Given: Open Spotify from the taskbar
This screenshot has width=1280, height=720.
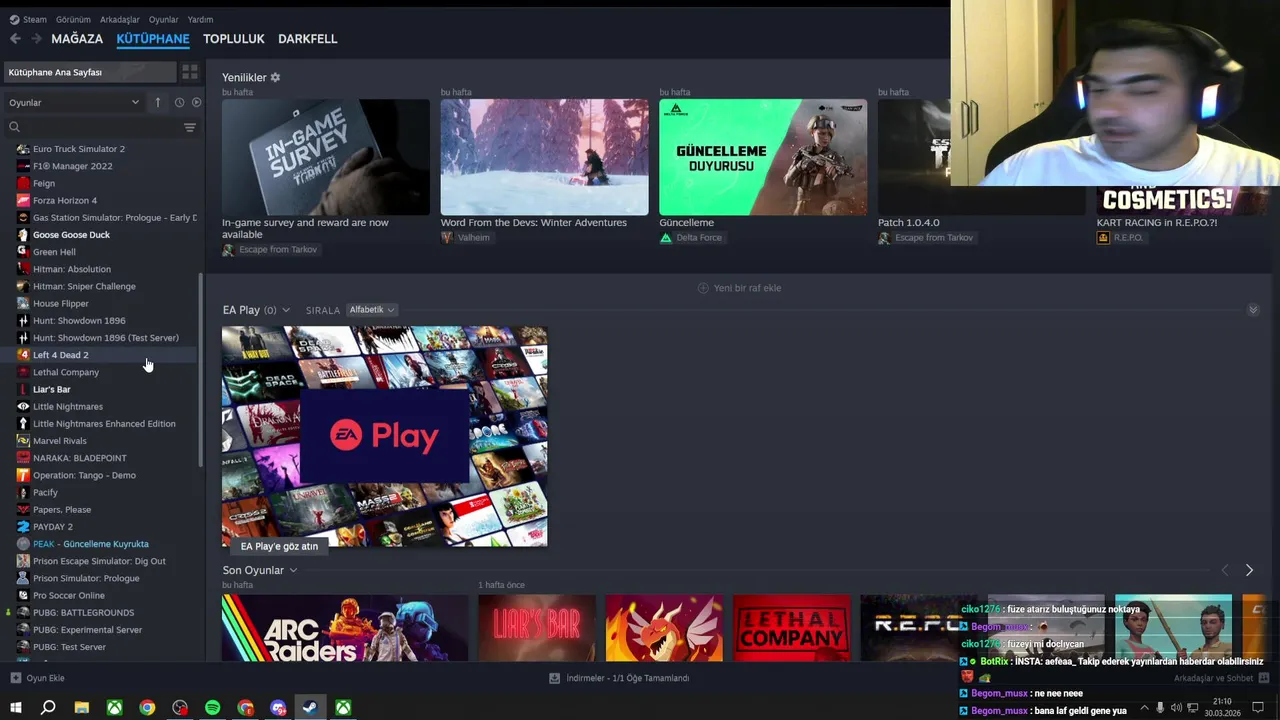Looking at the screenshot, I should click(x=212, y=708).
